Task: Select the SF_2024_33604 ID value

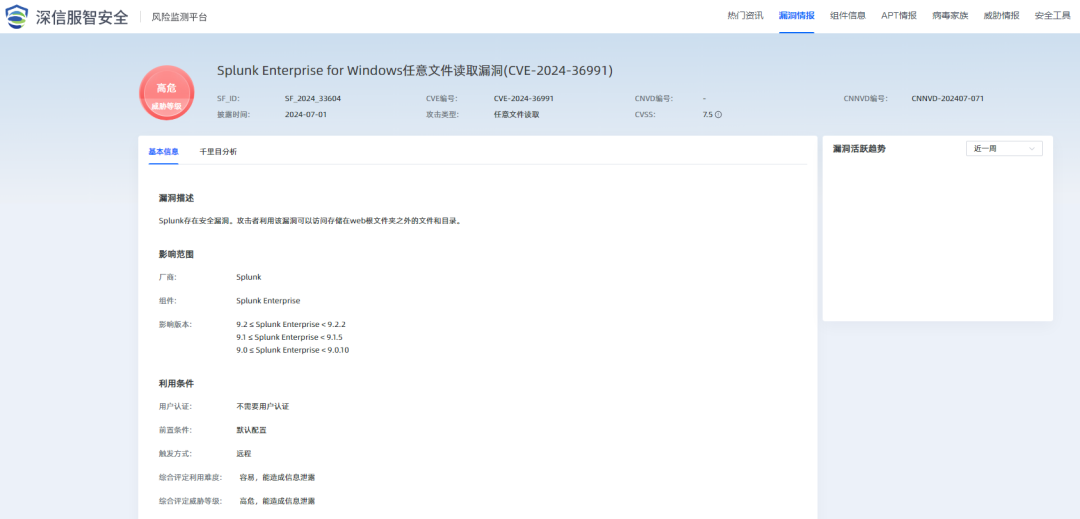Action: click(313, 98)
